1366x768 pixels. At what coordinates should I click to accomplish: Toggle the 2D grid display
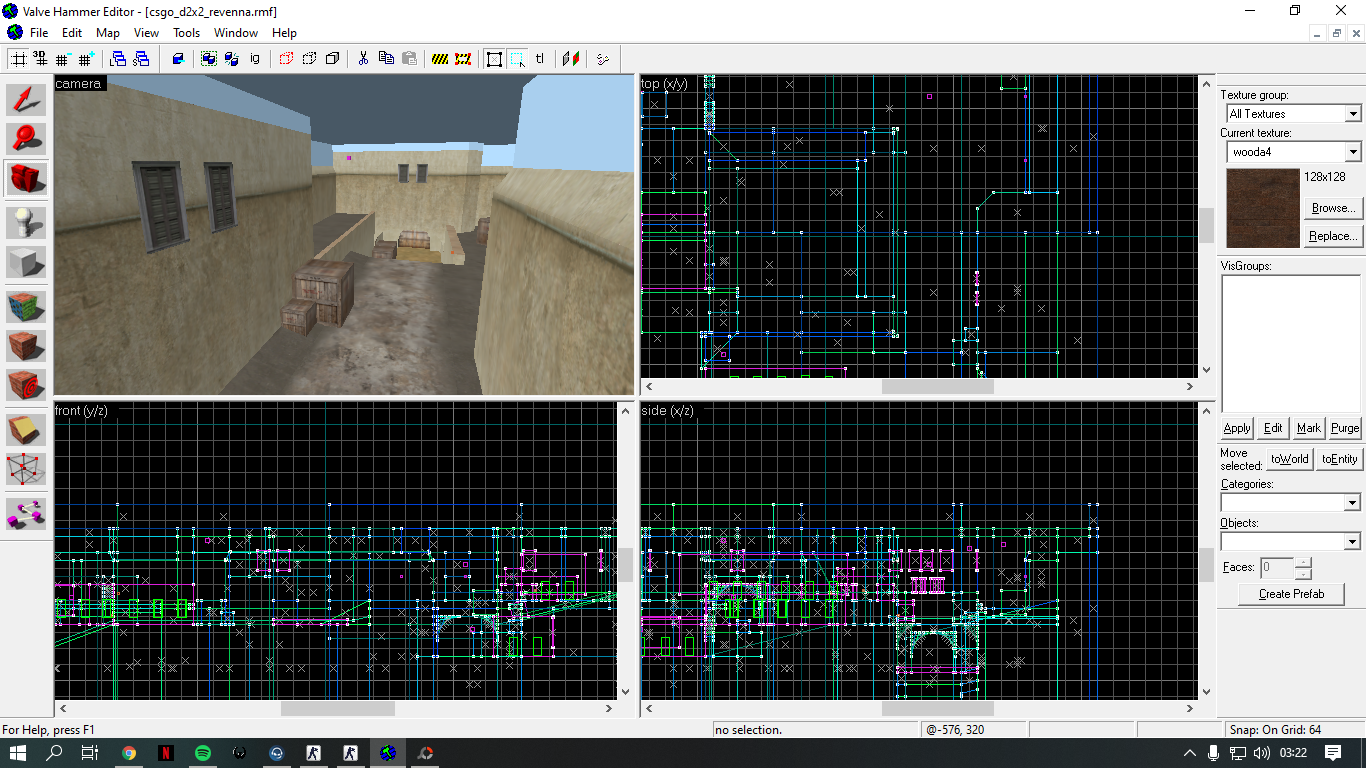point(19,58)
